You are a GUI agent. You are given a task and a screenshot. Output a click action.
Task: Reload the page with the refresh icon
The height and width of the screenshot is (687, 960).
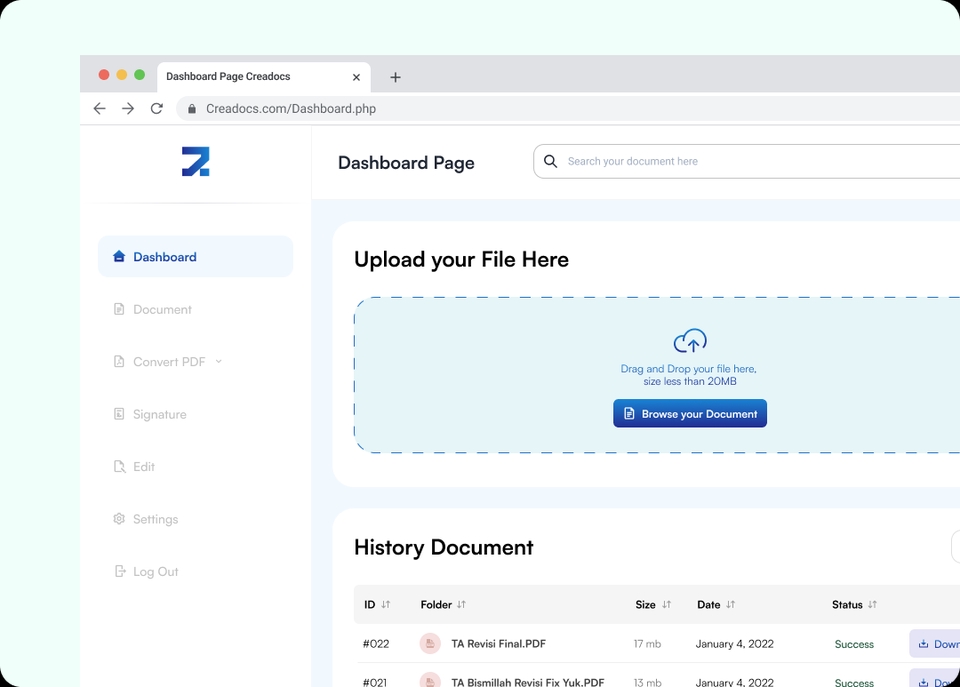pyautogui.click(x=157, y=108)
